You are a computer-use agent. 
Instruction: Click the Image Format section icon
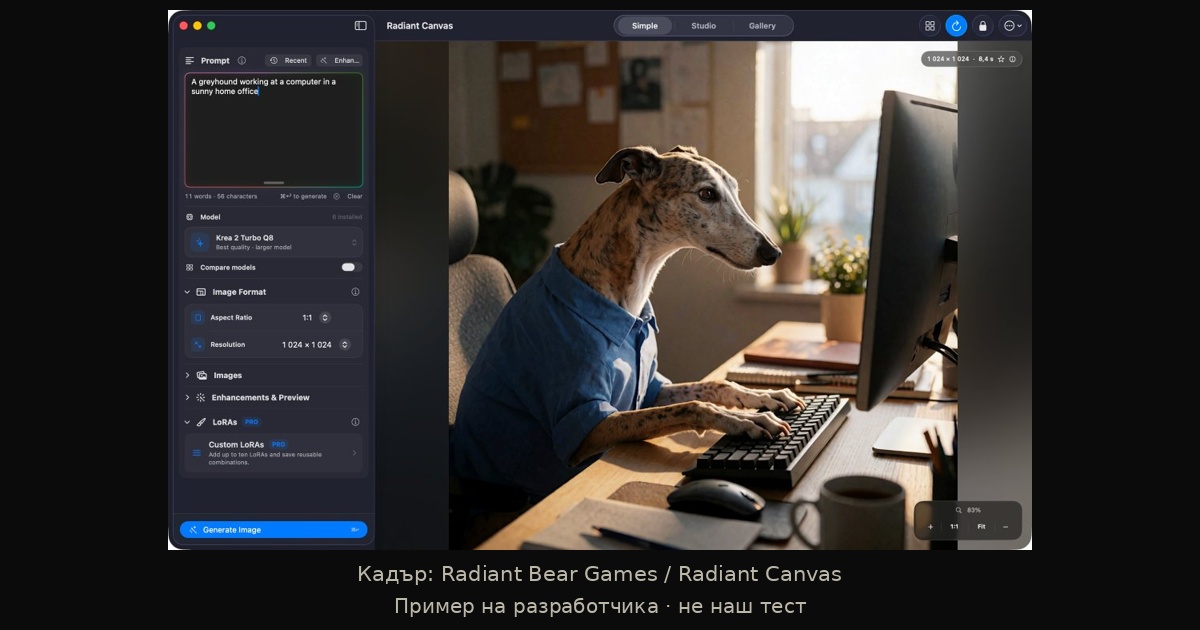201,292
